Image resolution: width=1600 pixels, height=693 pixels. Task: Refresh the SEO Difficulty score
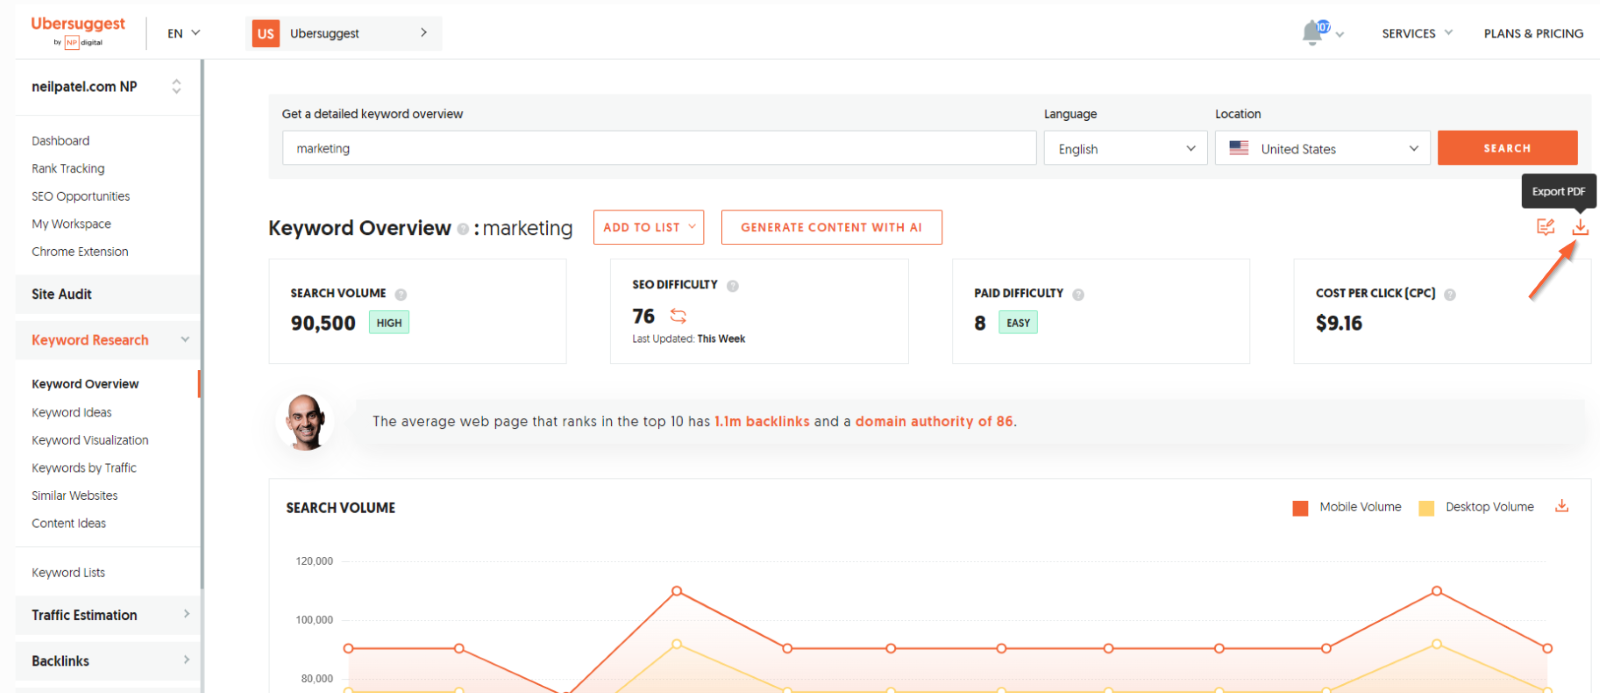point(678,316)
